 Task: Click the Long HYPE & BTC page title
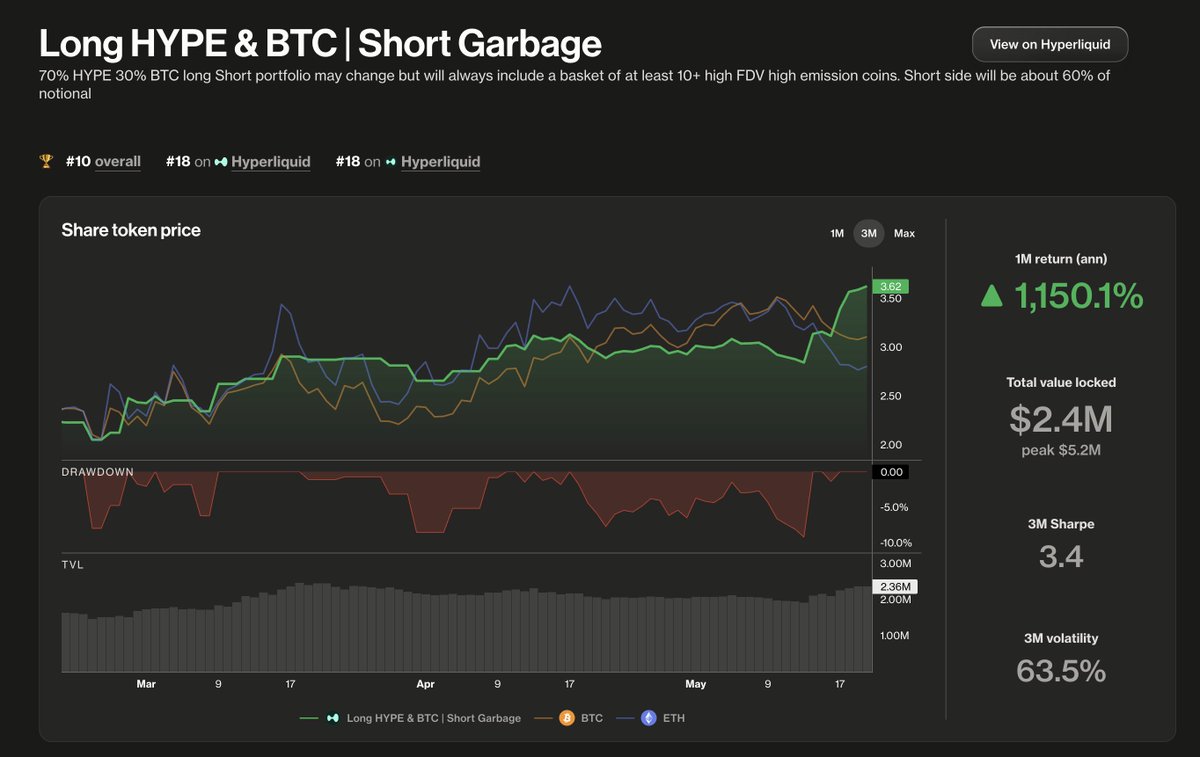click(320, 44)
